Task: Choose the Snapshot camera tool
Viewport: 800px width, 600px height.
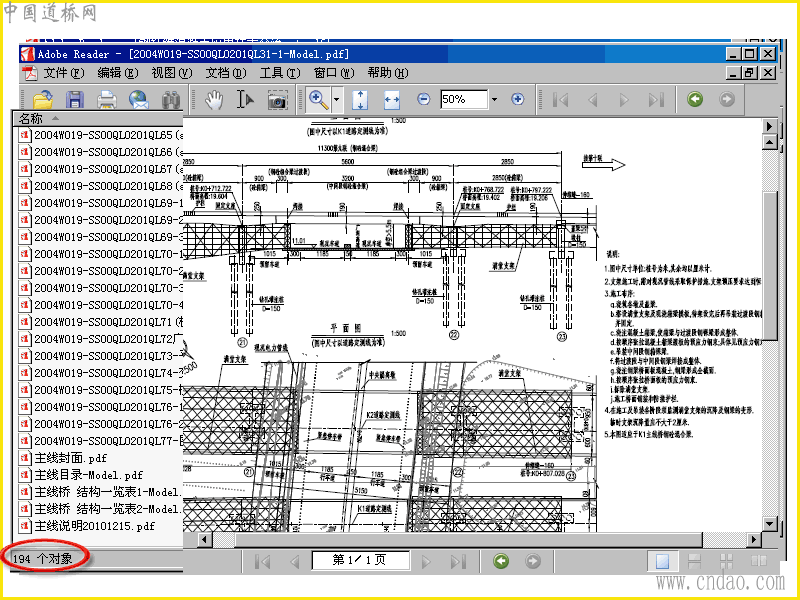Action: click(x=277, y=100)
